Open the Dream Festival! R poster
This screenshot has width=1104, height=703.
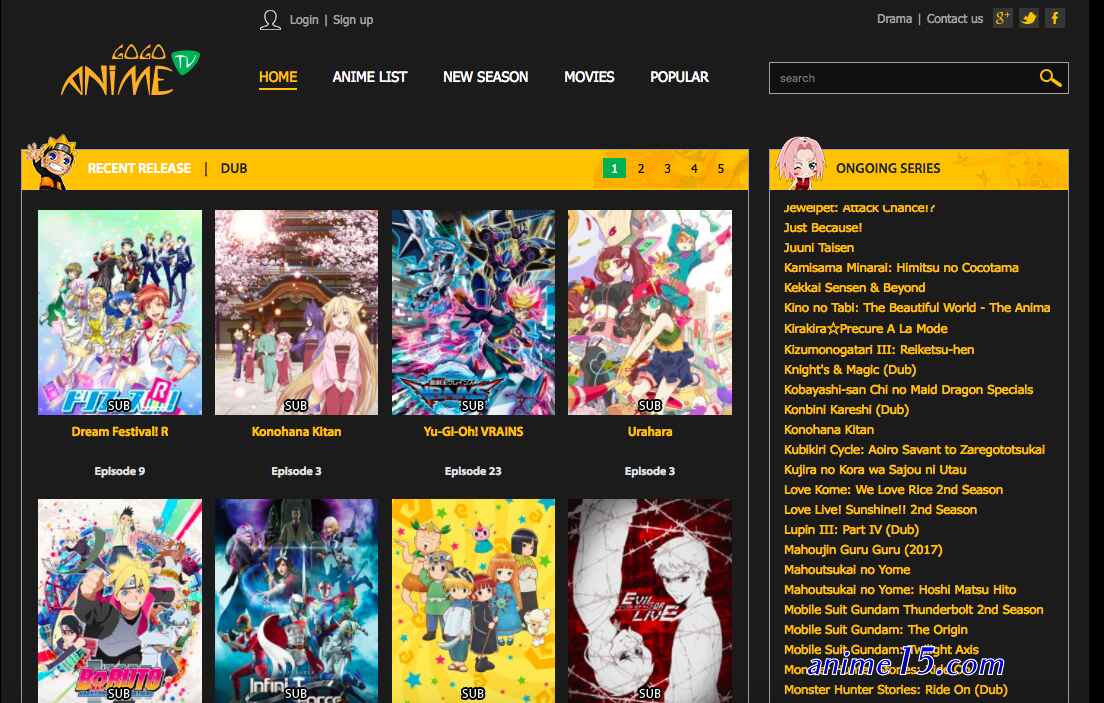click(120, 312)
